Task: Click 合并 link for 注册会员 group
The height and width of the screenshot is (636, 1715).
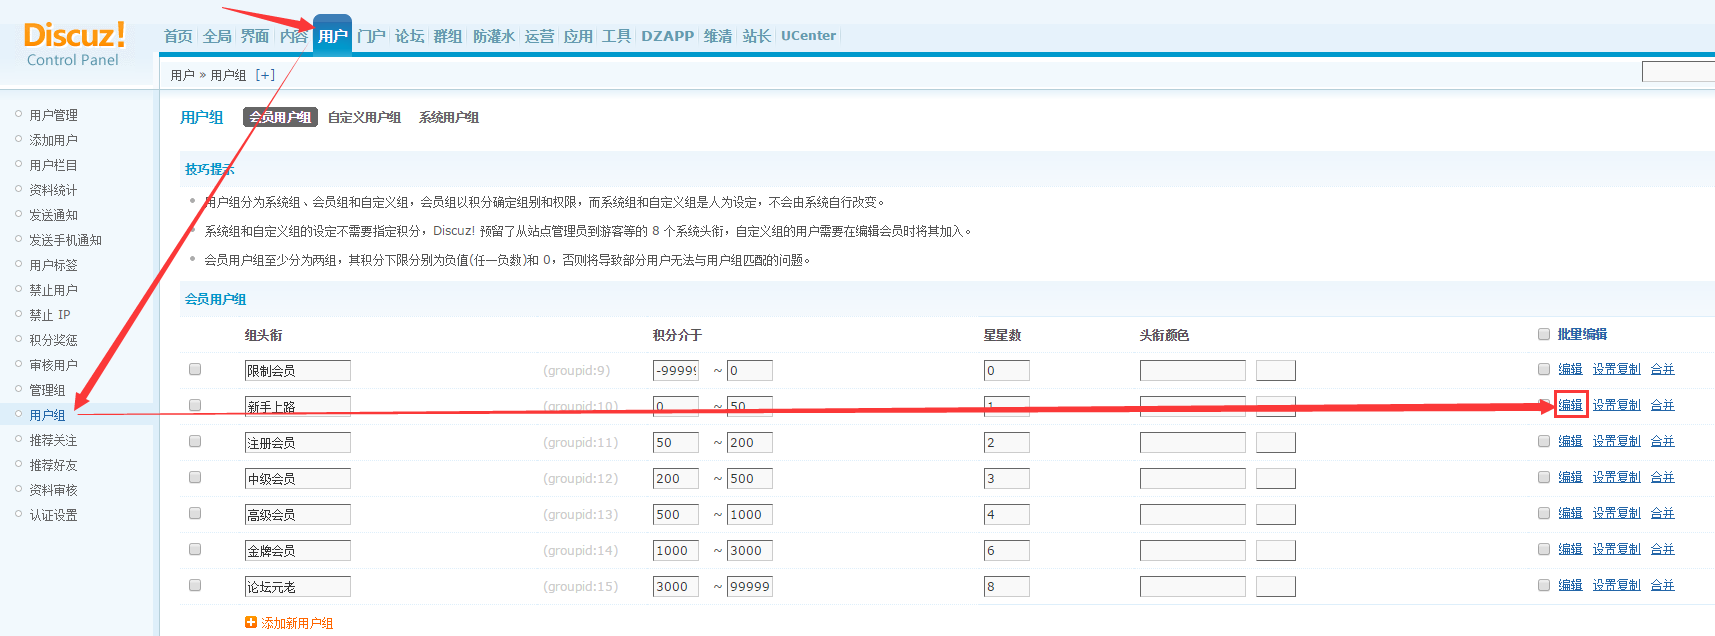Action: (x=1662, y=441)
